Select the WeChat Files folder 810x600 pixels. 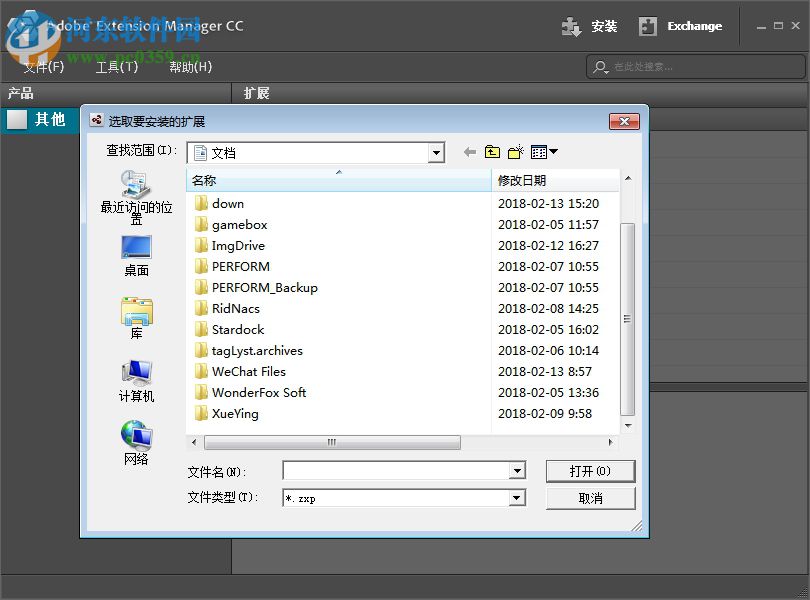click(x=247, y=371)
